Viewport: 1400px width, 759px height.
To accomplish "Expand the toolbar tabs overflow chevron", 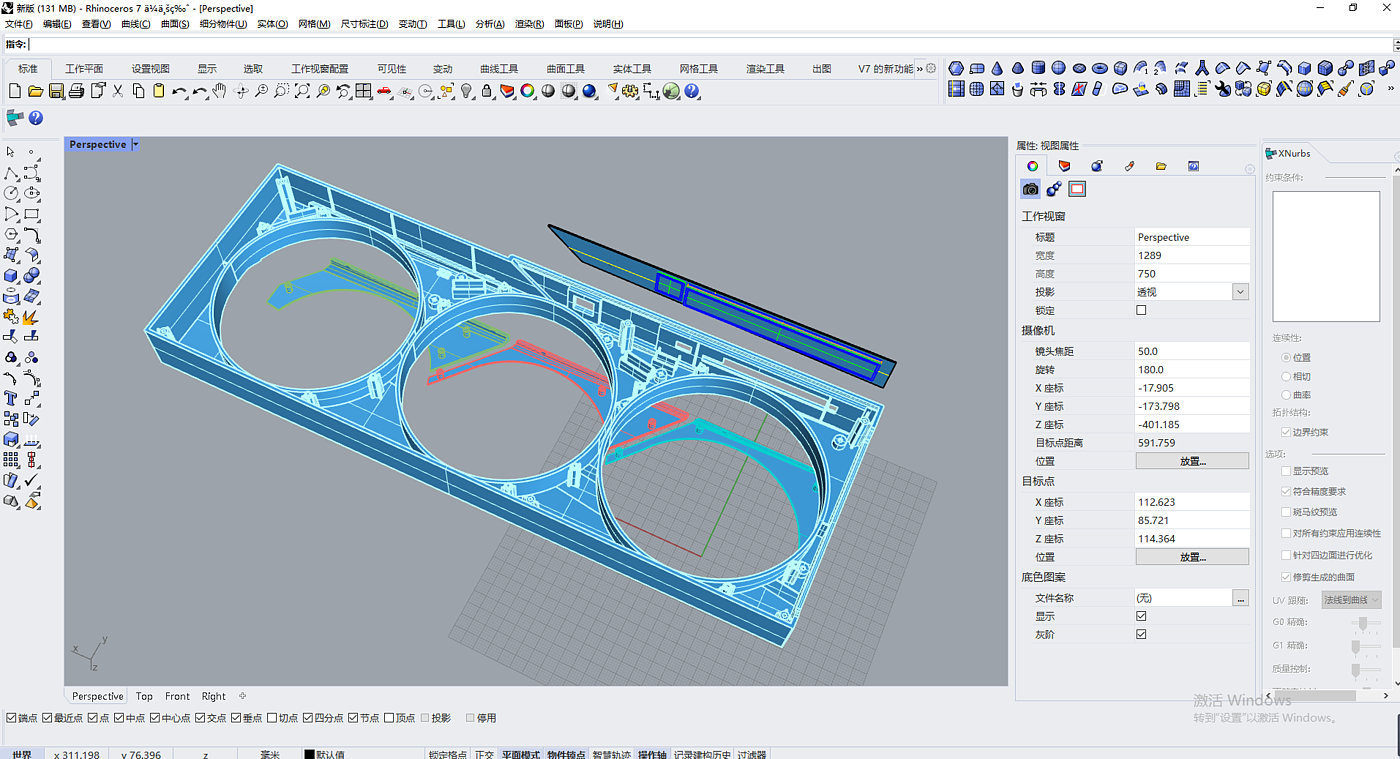I will pos(920,69).
